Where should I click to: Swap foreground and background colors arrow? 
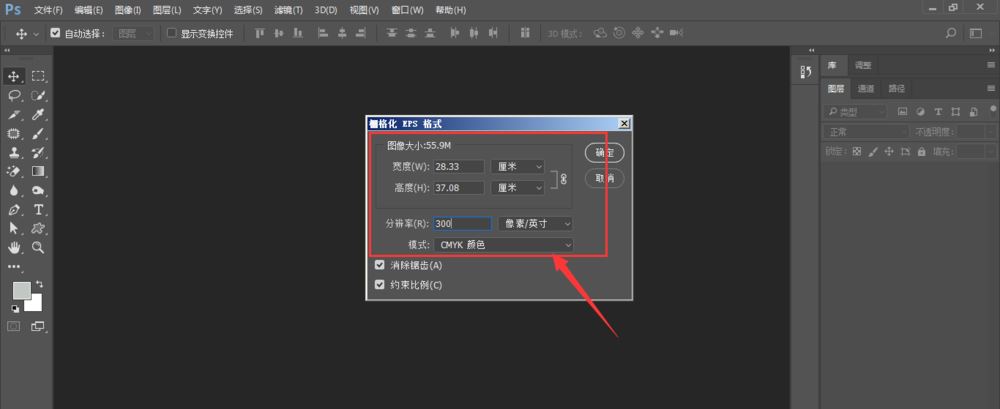click(40, 283)
